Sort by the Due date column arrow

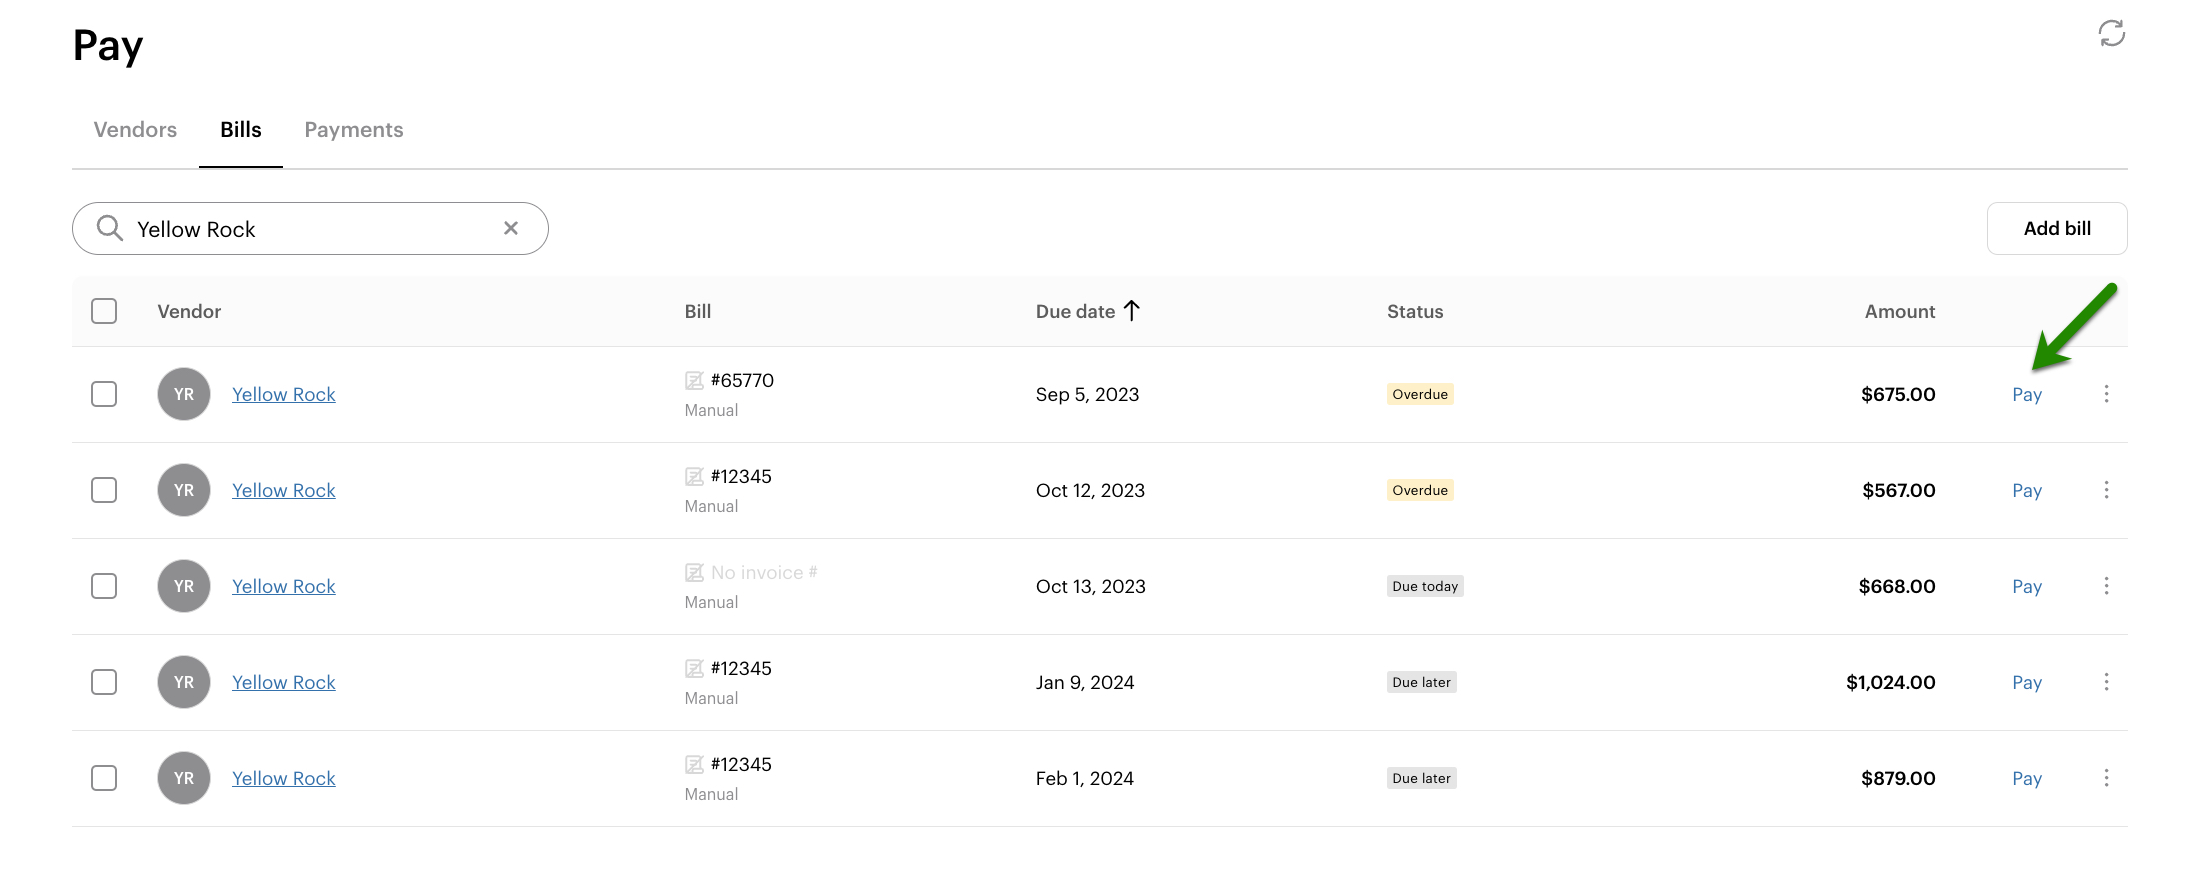pyautogui.click(x=1131, y=311)
